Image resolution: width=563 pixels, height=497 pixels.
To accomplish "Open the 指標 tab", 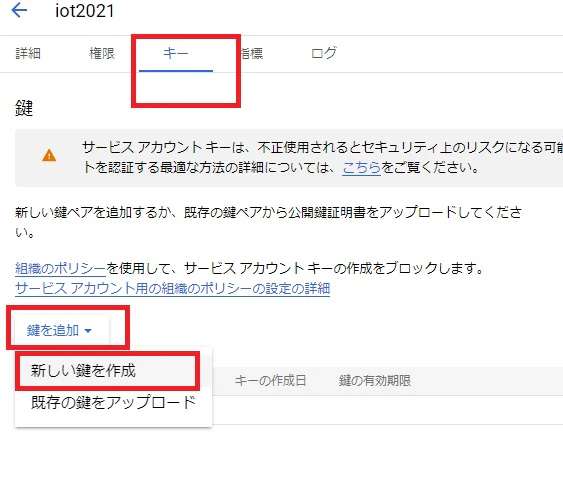I will click(251, 54).
